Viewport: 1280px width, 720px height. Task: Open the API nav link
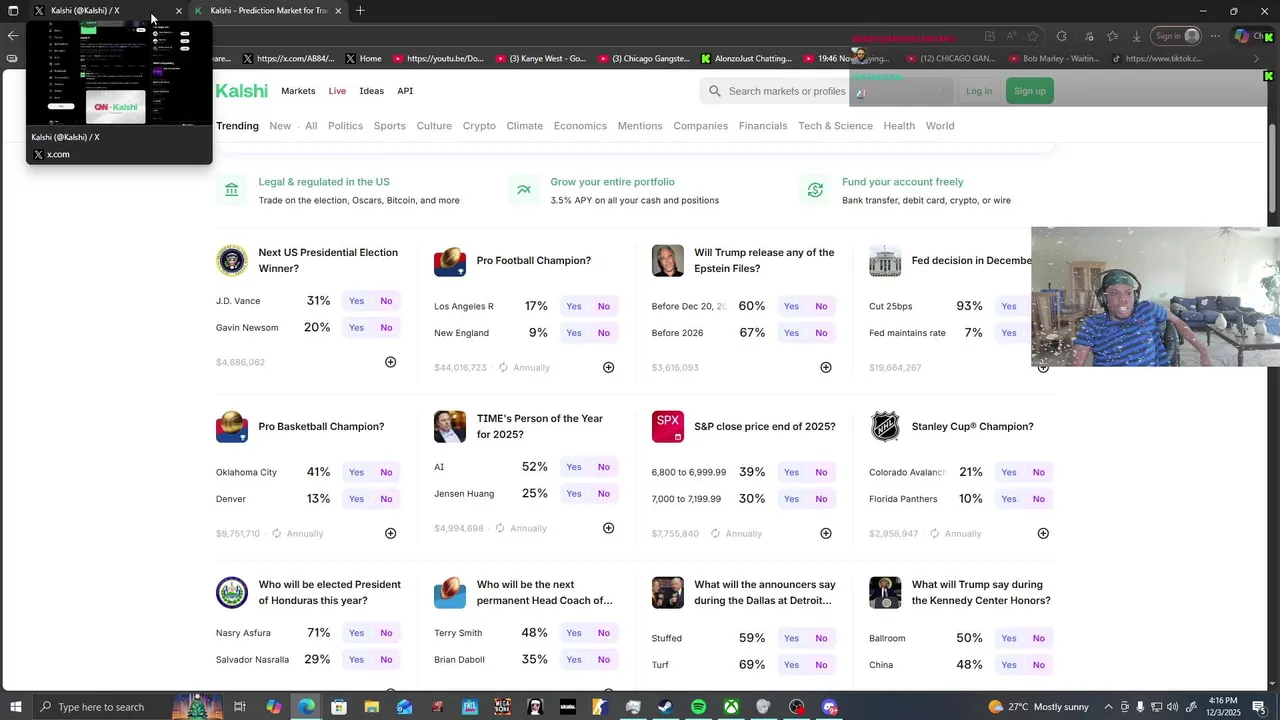pyautogui.click(x=405, y=91)
